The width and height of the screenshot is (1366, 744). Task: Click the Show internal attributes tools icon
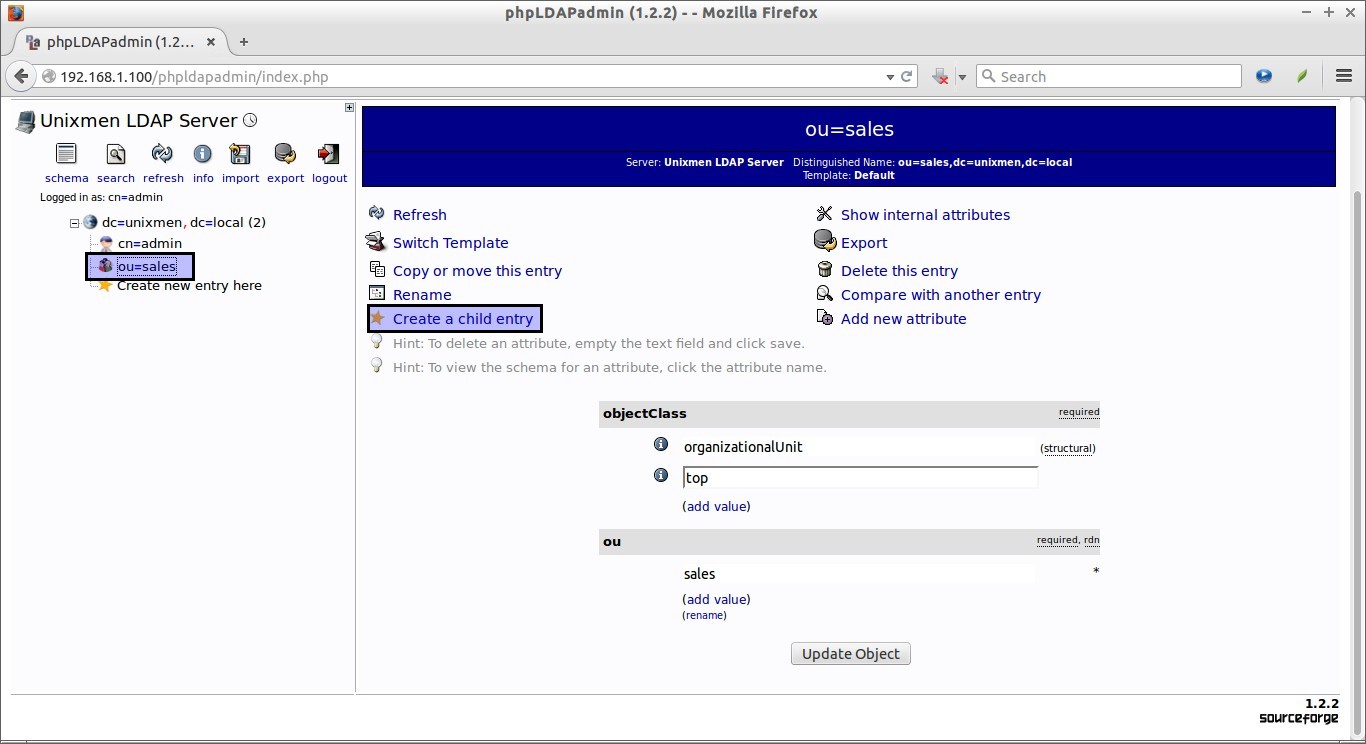pyautogui.click(x=824, y=214)
